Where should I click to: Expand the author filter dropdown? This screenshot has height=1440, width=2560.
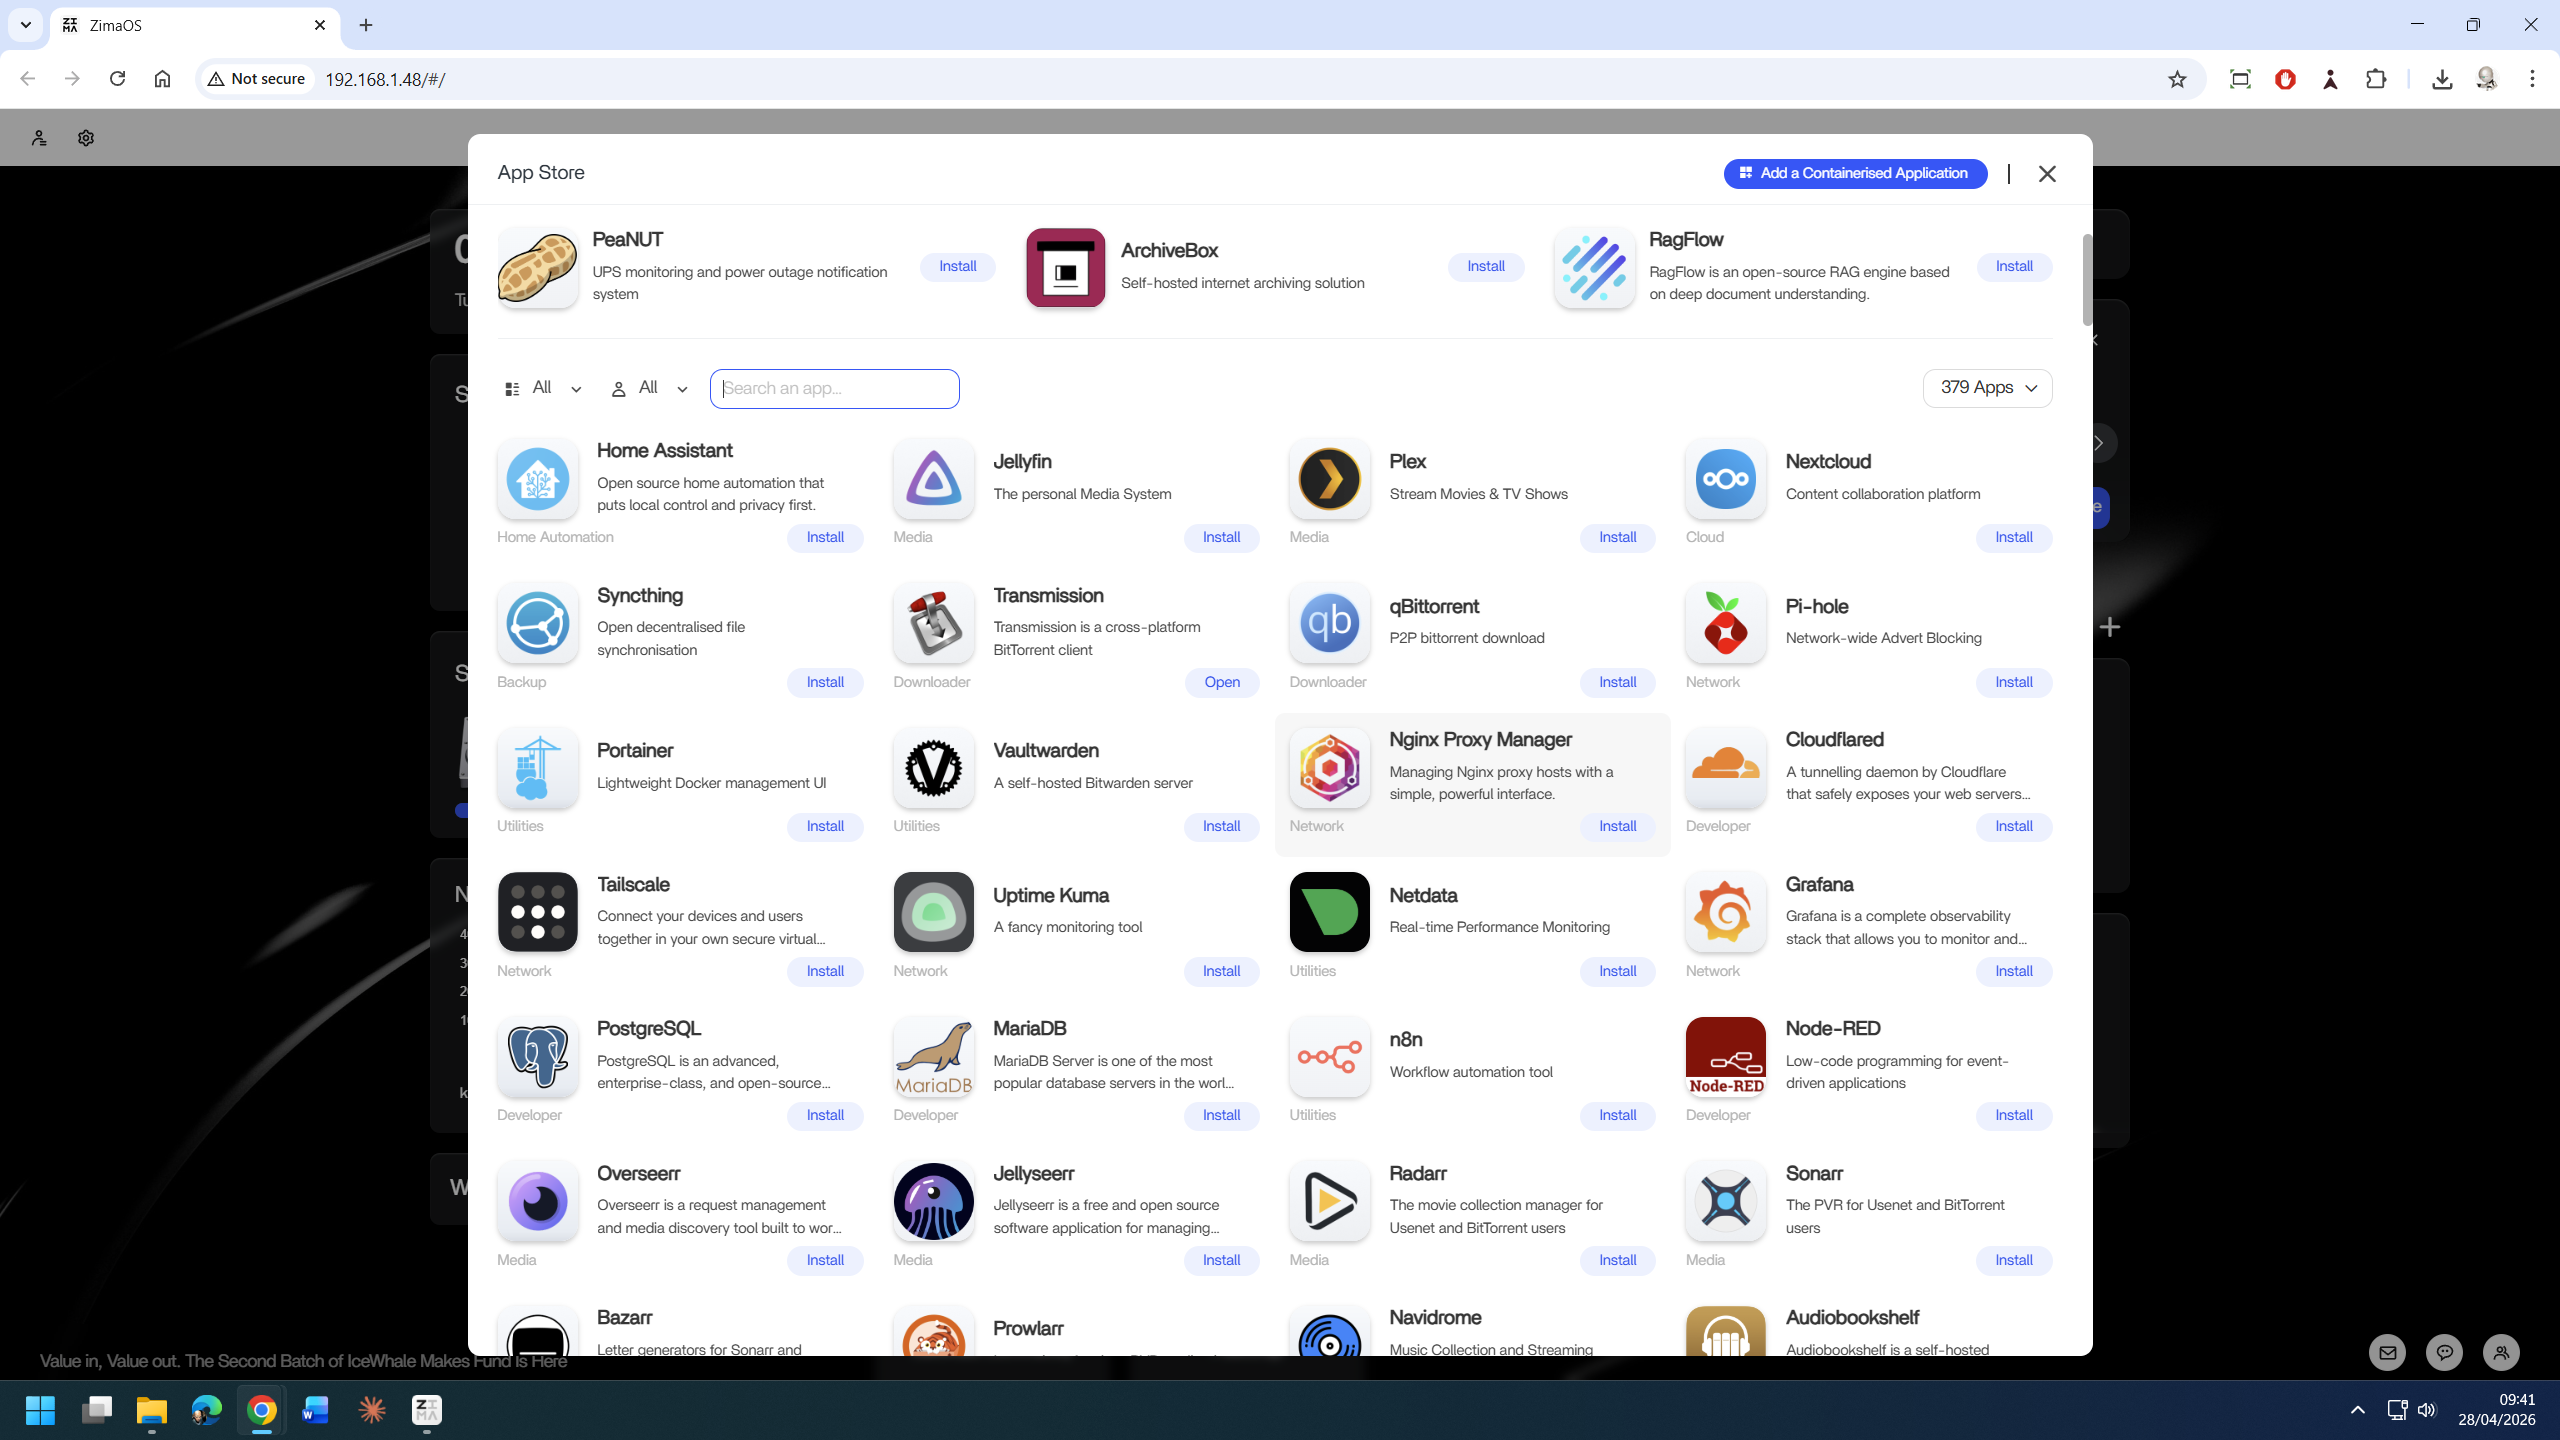[650, 388]
